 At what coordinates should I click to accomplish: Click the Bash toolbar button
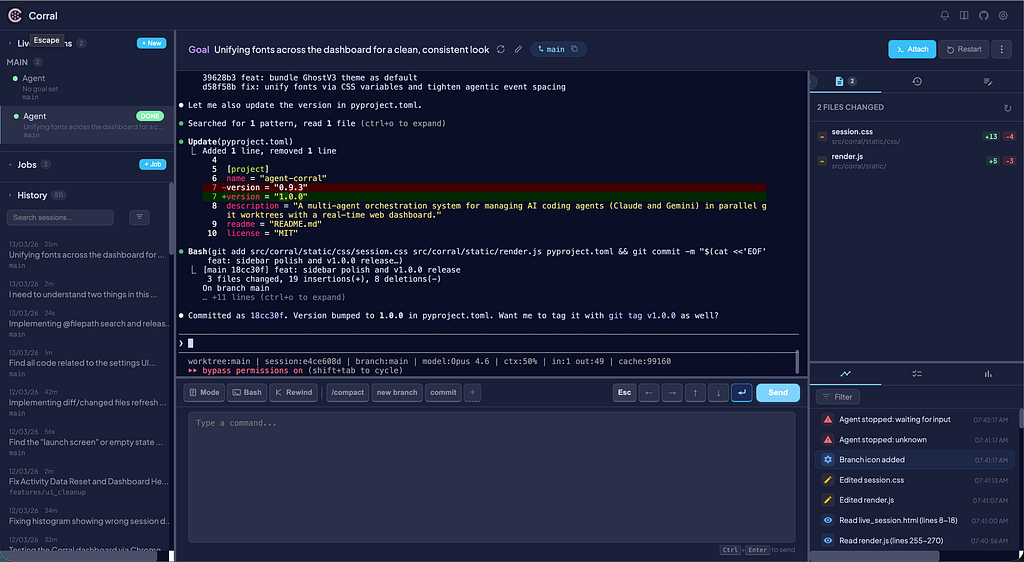246,392
